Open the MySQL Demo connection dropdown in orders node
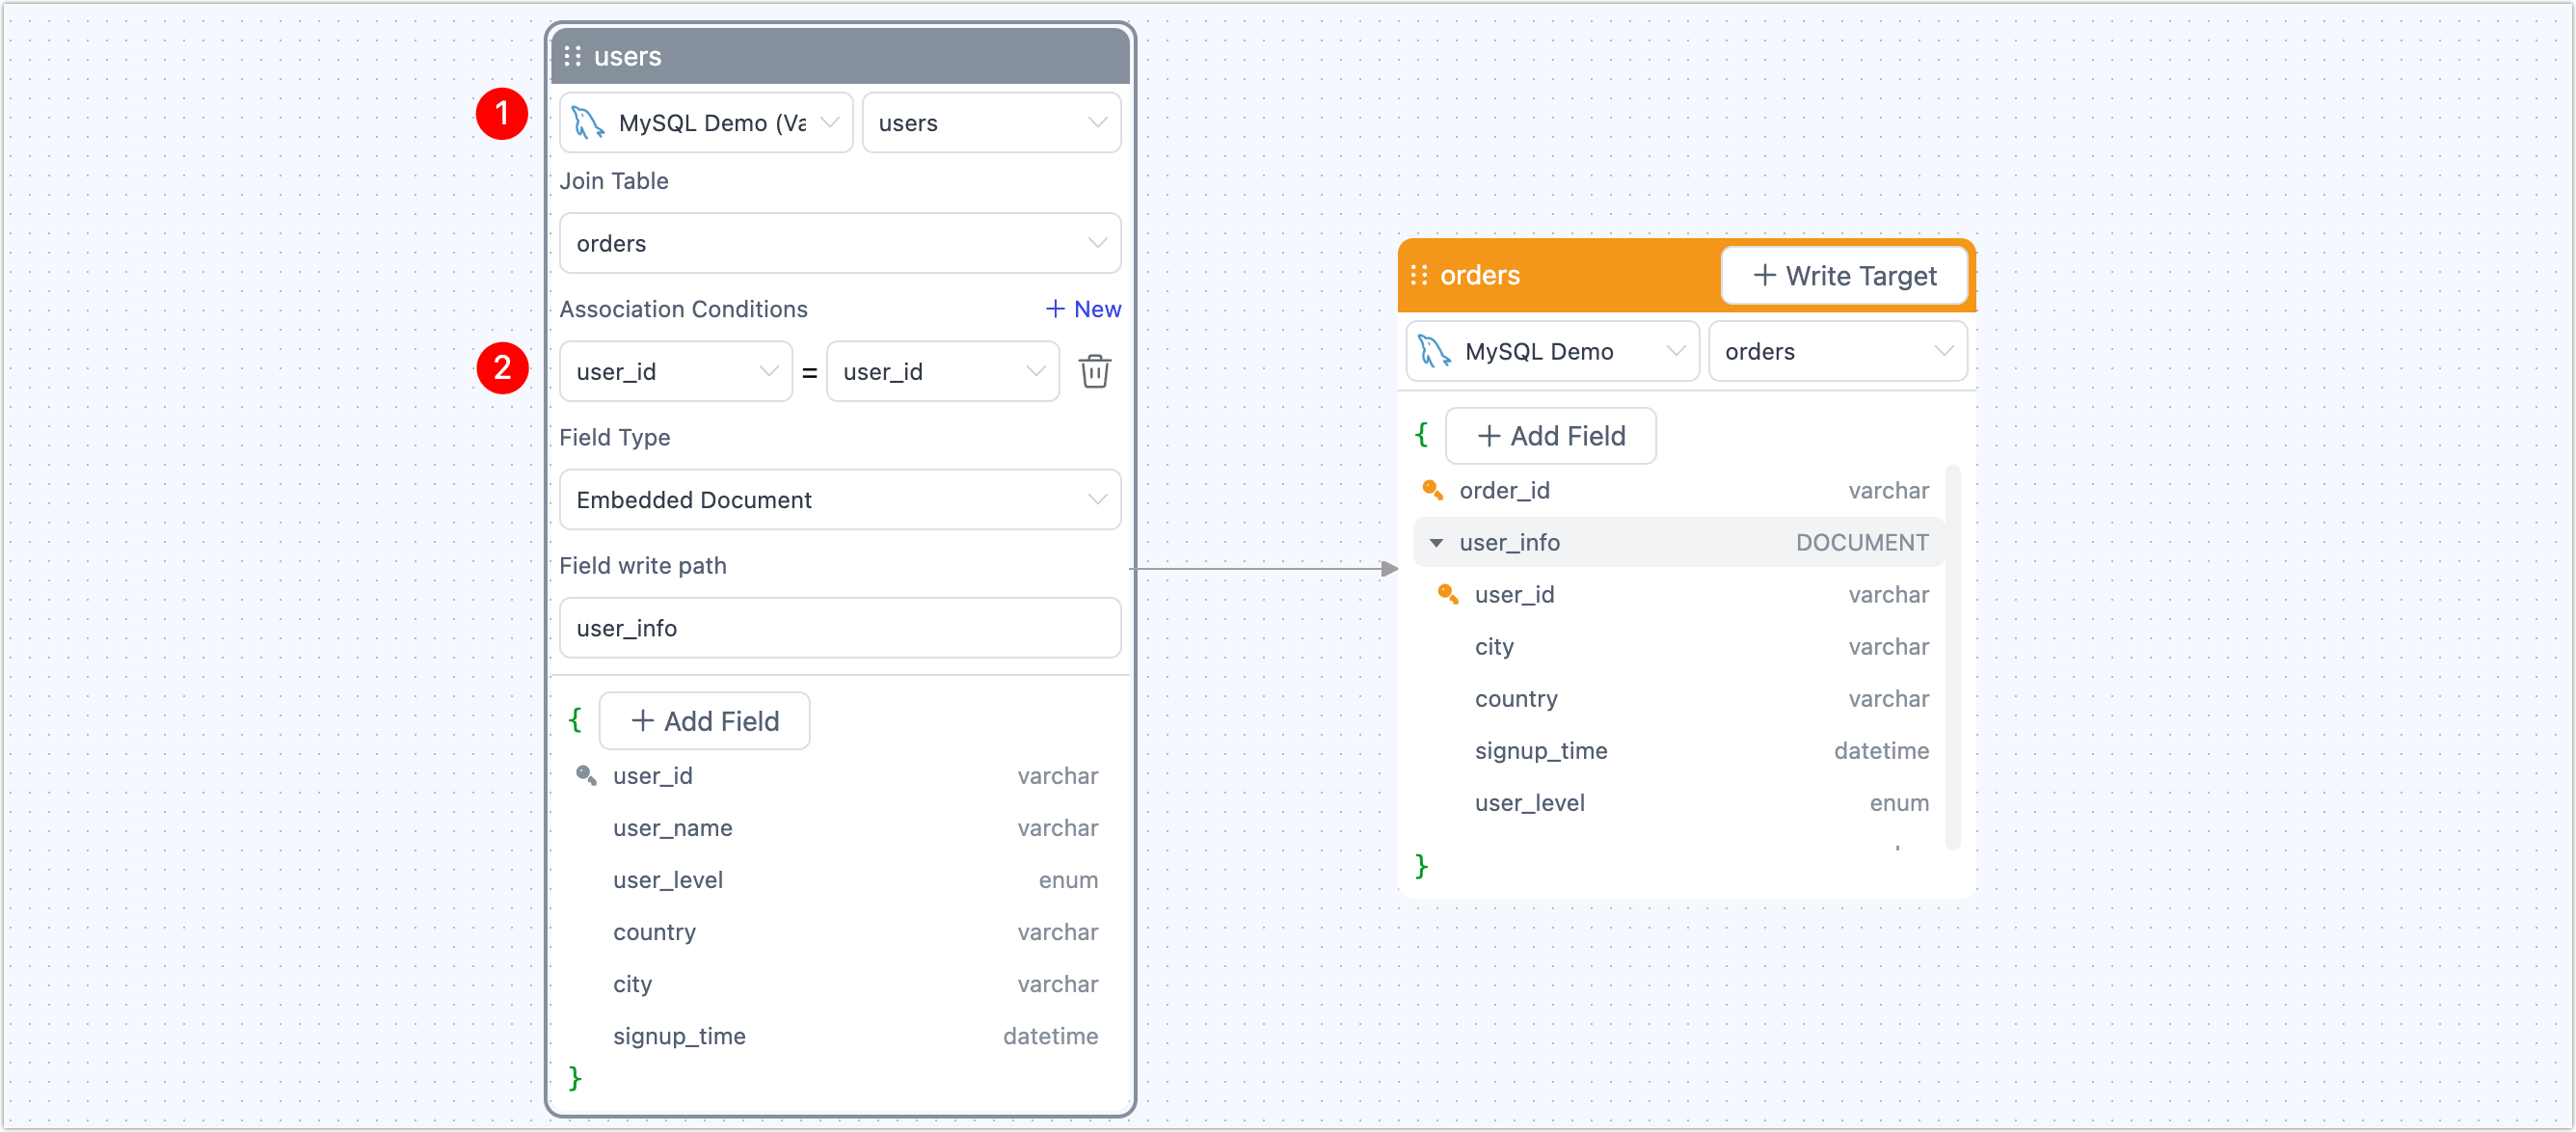The width and height of the screenshot is (2576, 1132). coord(1551,351)
